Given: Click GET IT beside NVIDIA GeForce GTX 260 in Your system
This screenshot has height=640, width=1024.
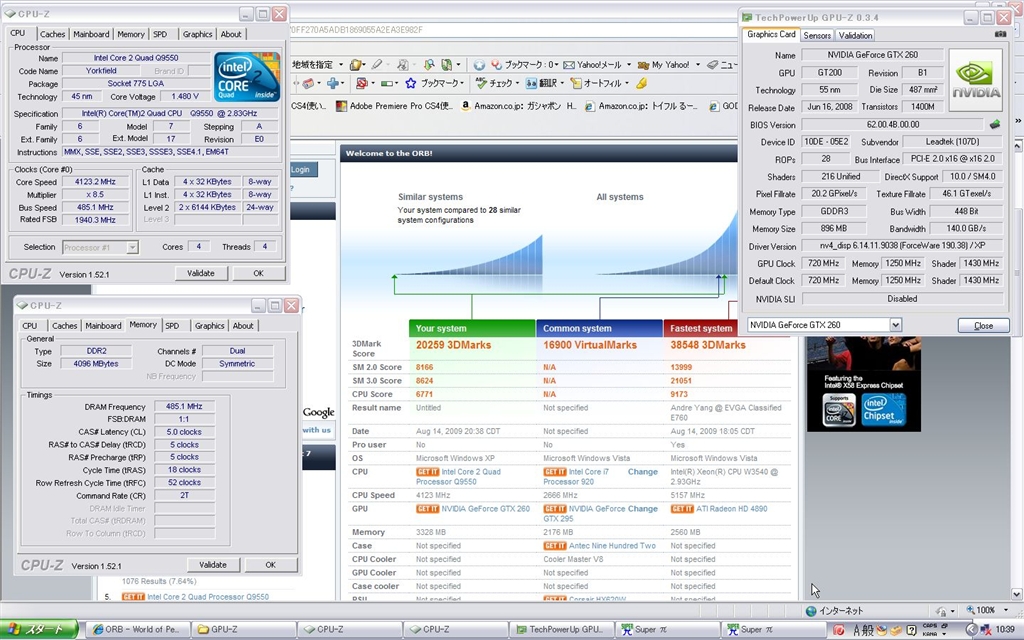Looking at the screenshot, I should click(427, 509).
